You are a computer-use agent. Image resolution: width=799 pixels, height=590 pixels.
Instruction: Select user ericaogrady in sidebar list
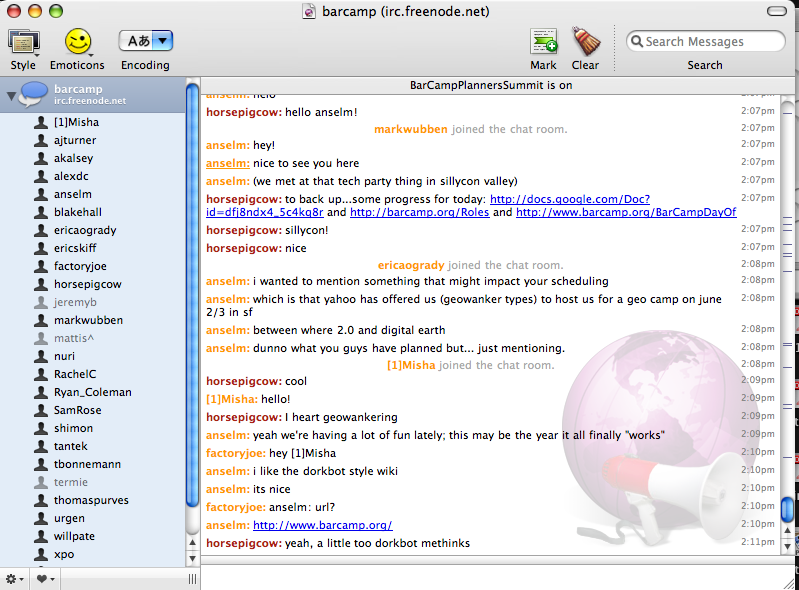(x=85, y=230)
